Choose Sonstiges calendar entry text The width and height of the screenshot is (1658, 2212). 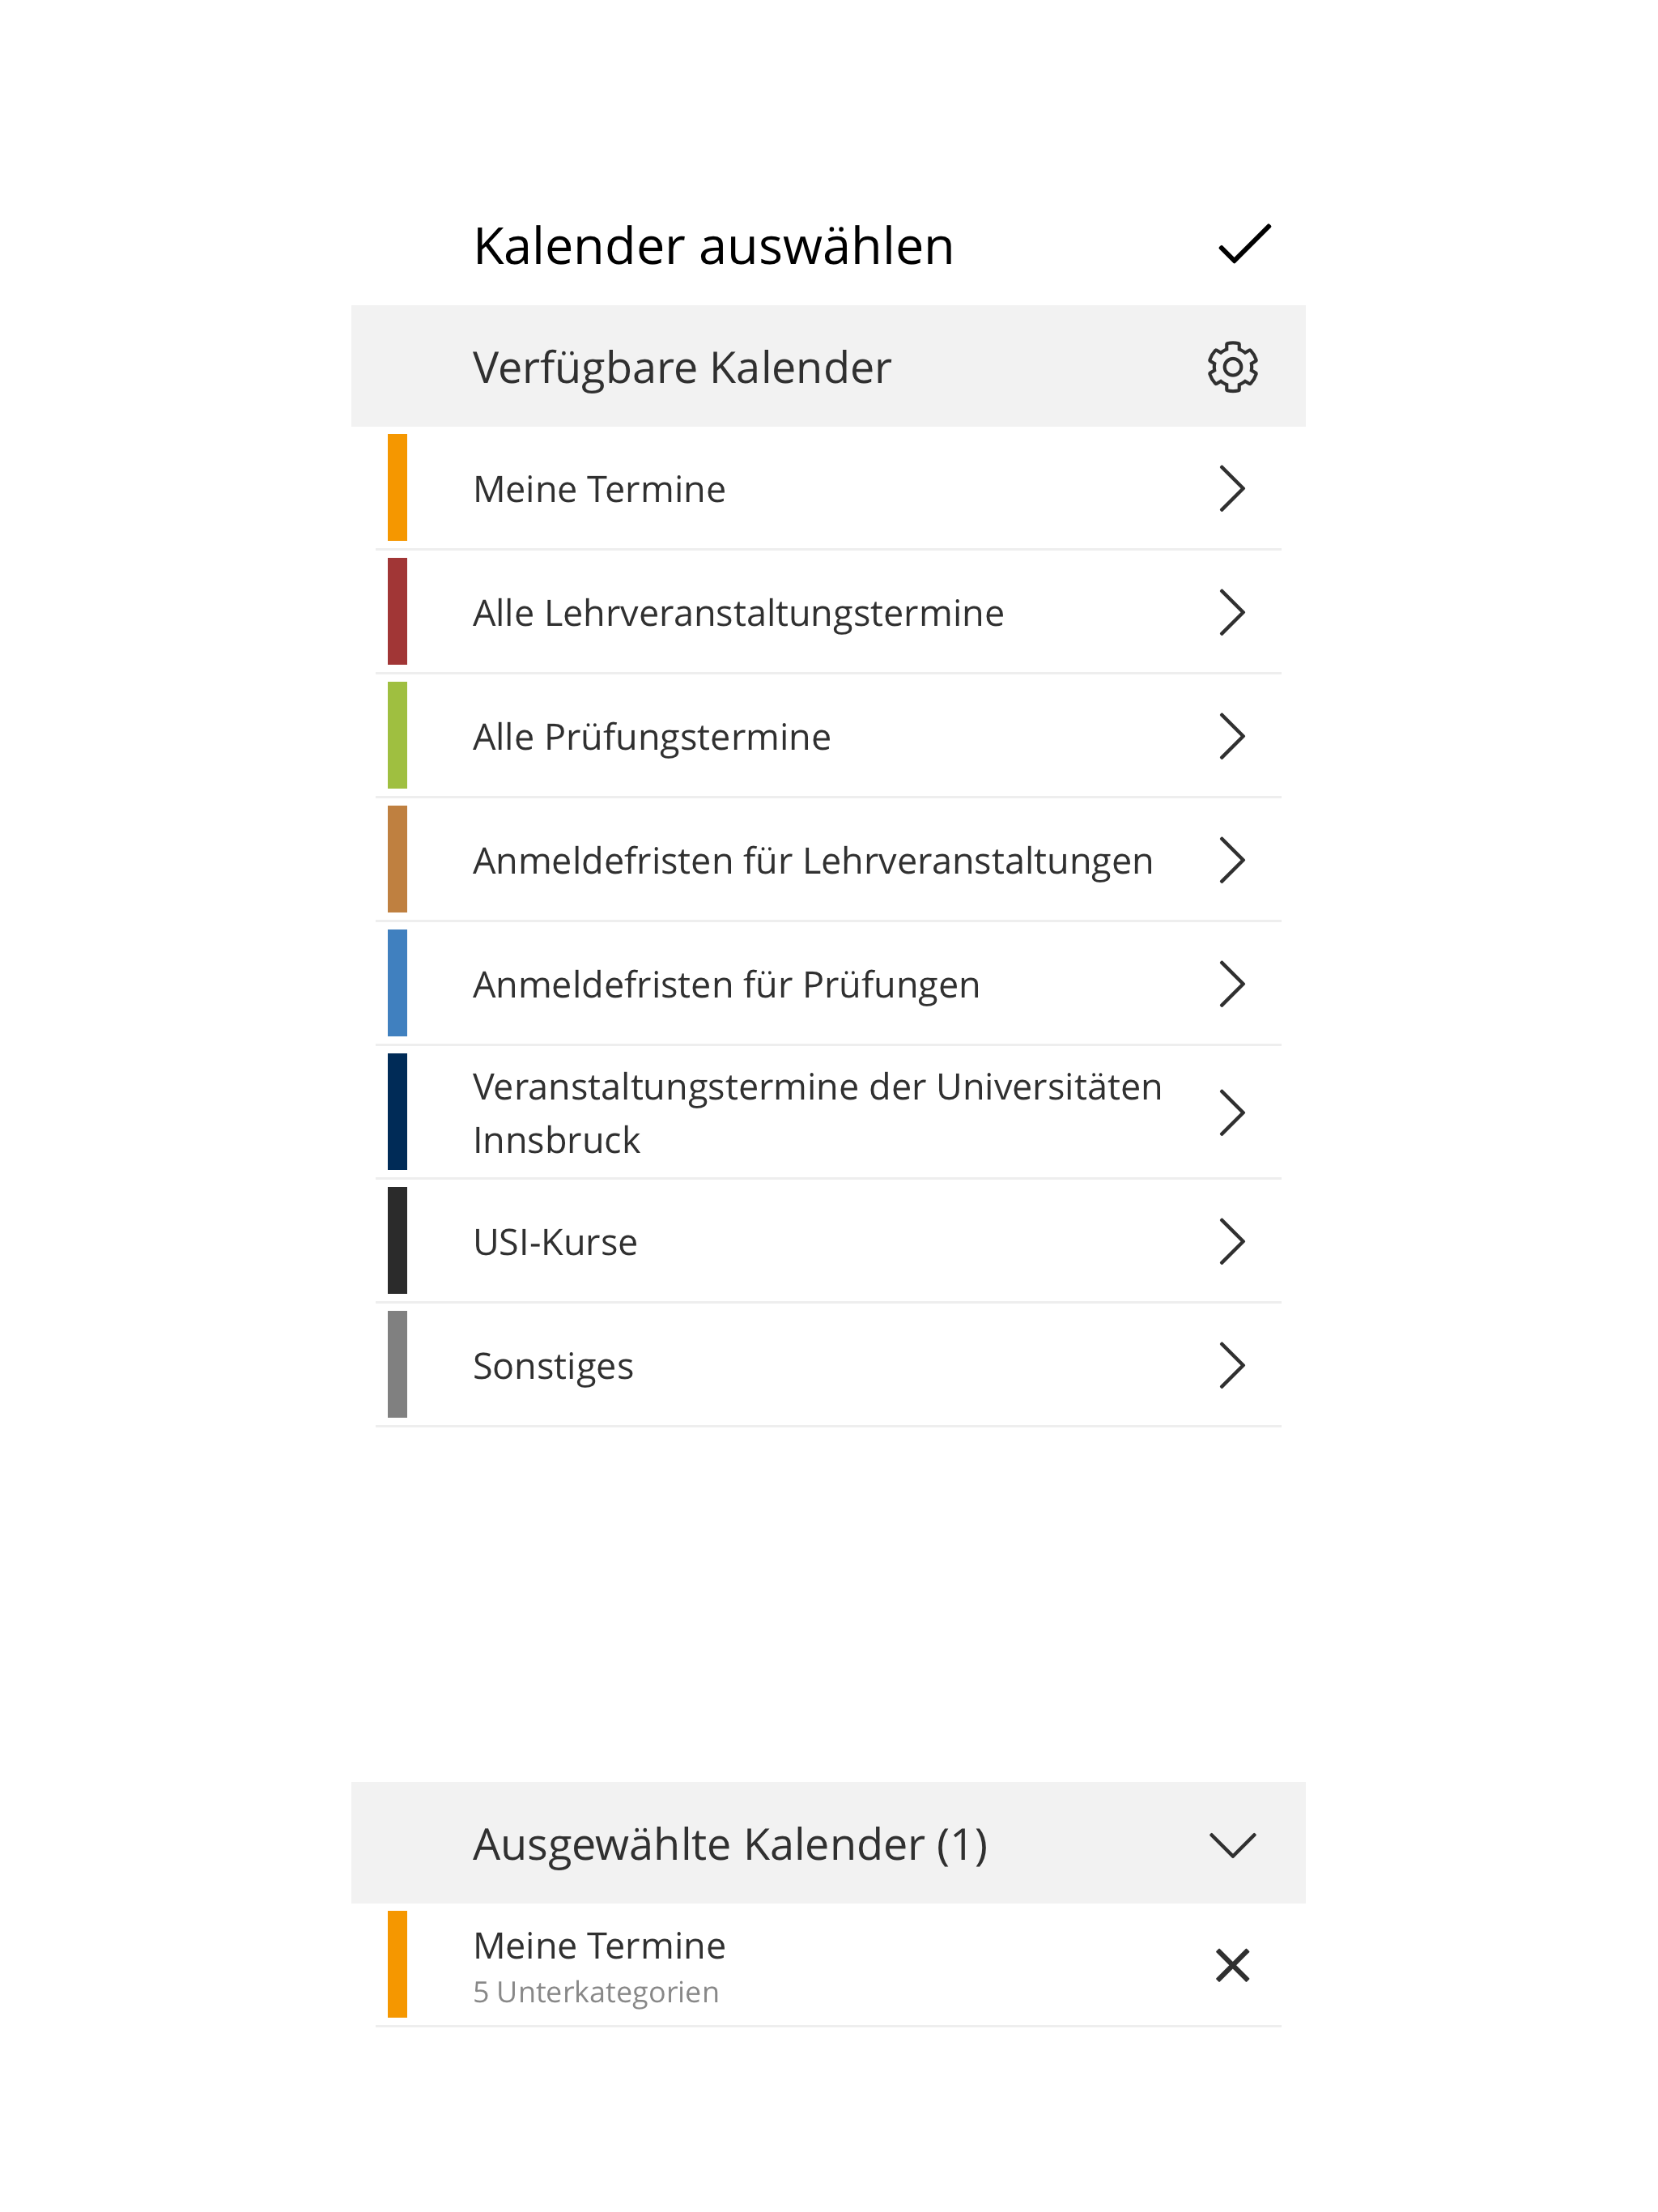click(553, 1367)
